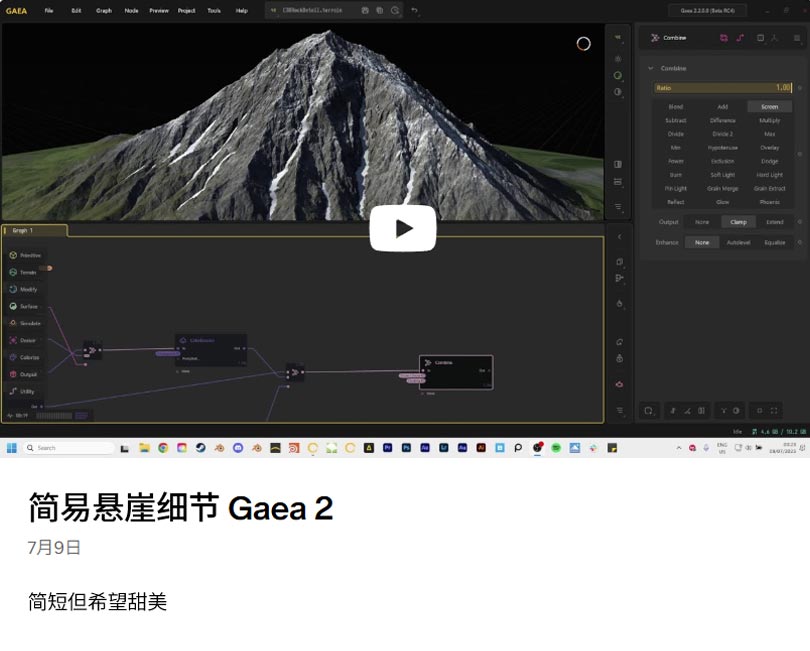Screen dimensions: 810x651
Task: Click the Output node category icon
Action: point(13,374)
